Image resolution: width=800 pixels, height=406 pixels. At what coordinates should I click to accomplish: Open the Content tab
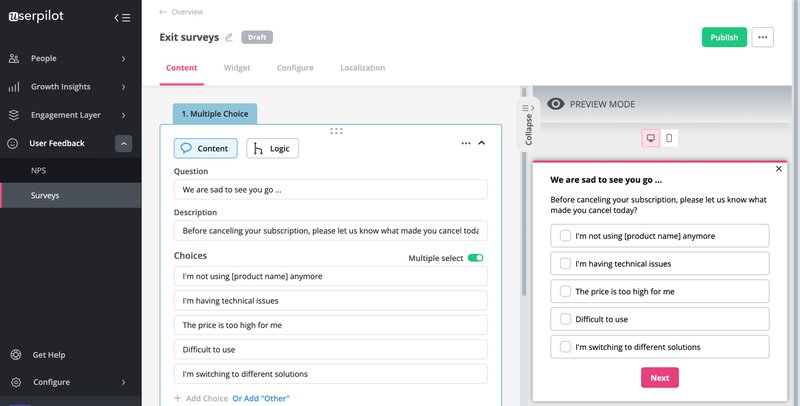pyautogui.click(x=182, y=68)
